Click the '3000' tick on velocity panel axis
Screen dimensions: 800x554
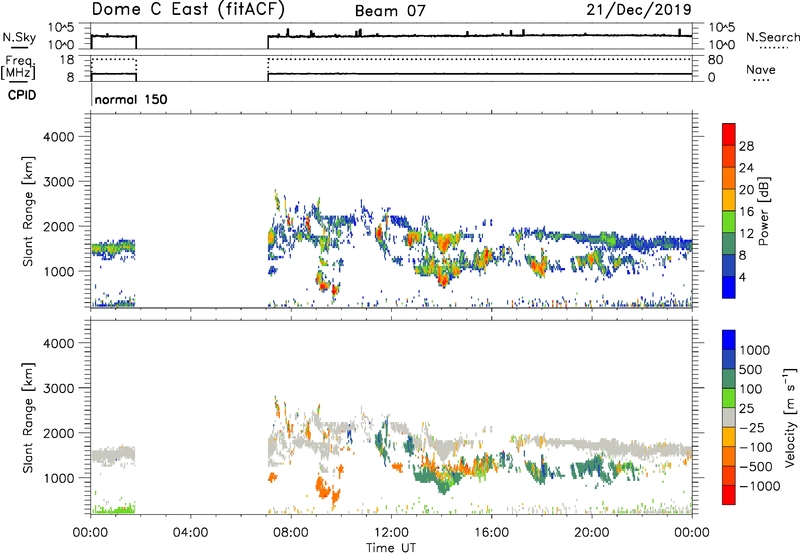coord(58,388)
